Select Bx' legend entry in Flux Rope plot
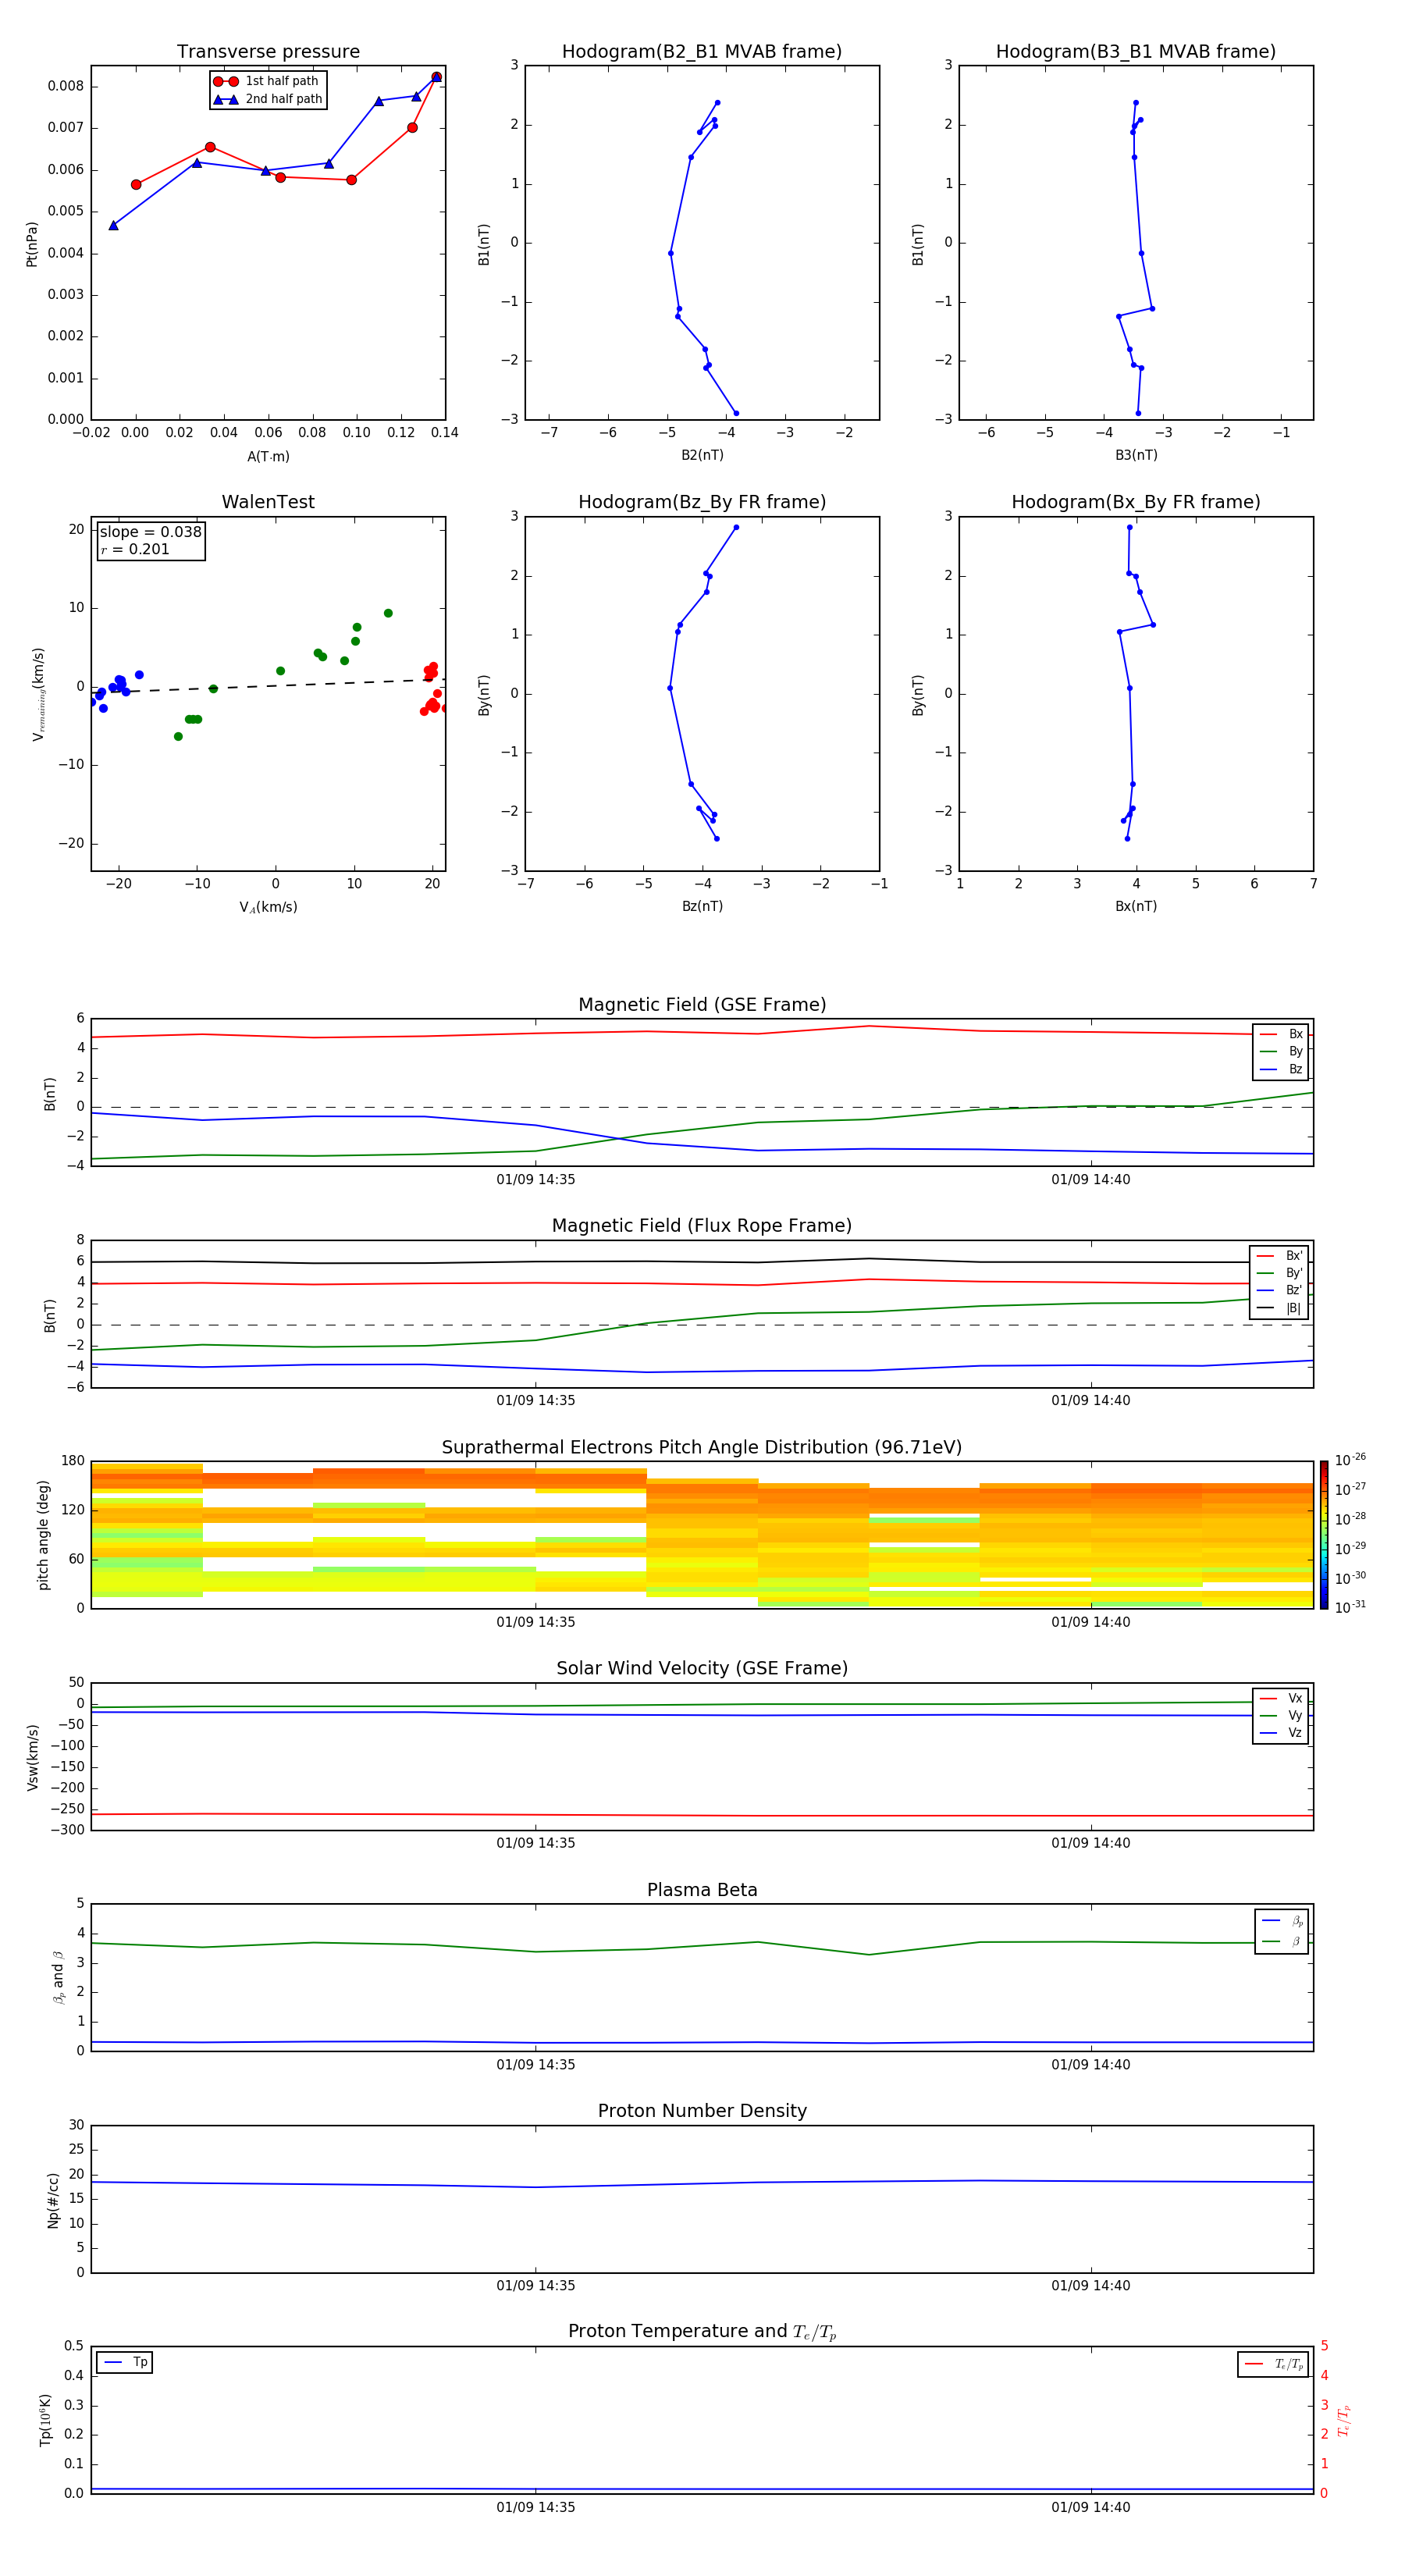This screenshot has width=1405, height=2576. click(1279, 1256)
